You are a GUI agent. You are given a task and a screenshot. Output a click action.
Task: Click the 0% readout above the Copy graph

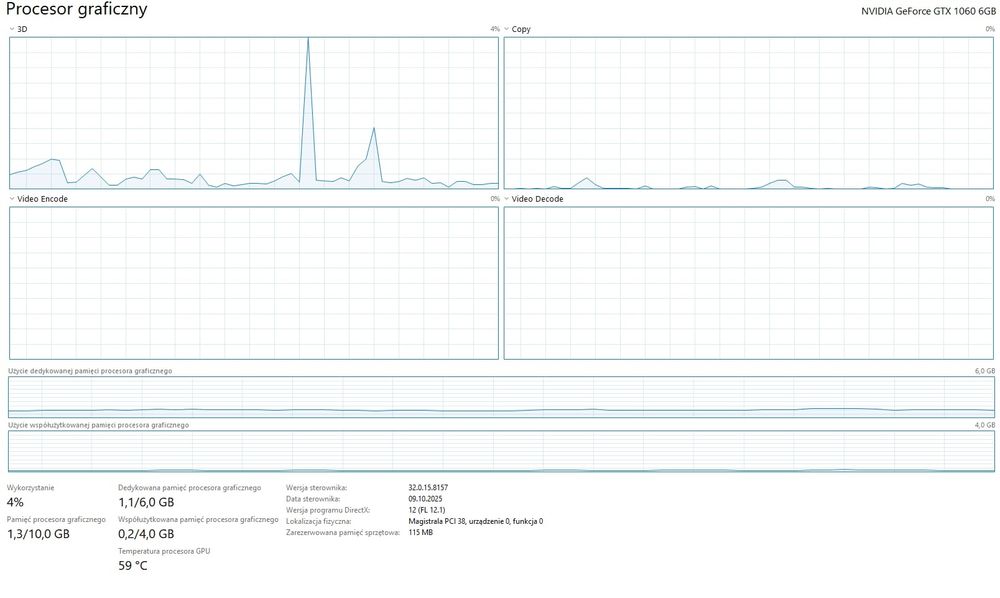coord(990,29)
